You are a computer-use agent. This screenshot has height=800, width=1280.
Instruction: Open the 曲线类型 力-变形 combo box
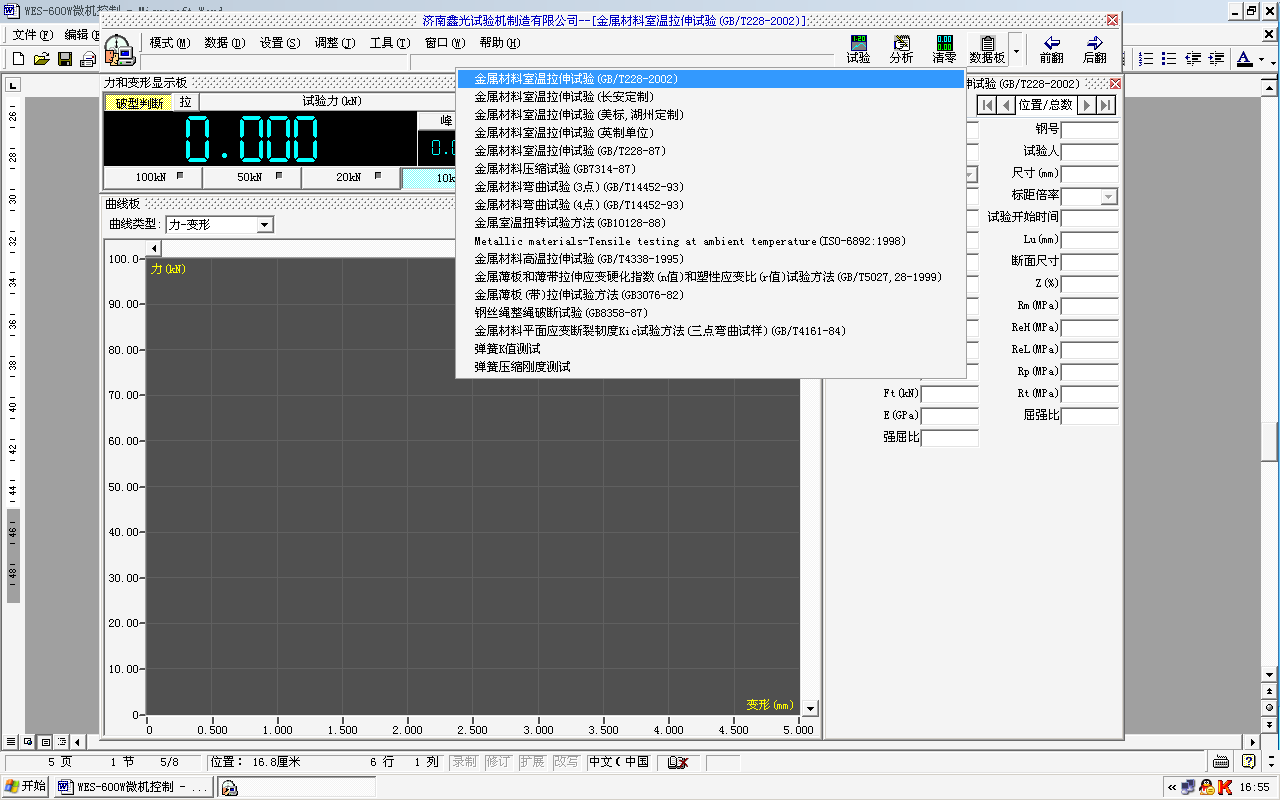(x=219, y=225)
